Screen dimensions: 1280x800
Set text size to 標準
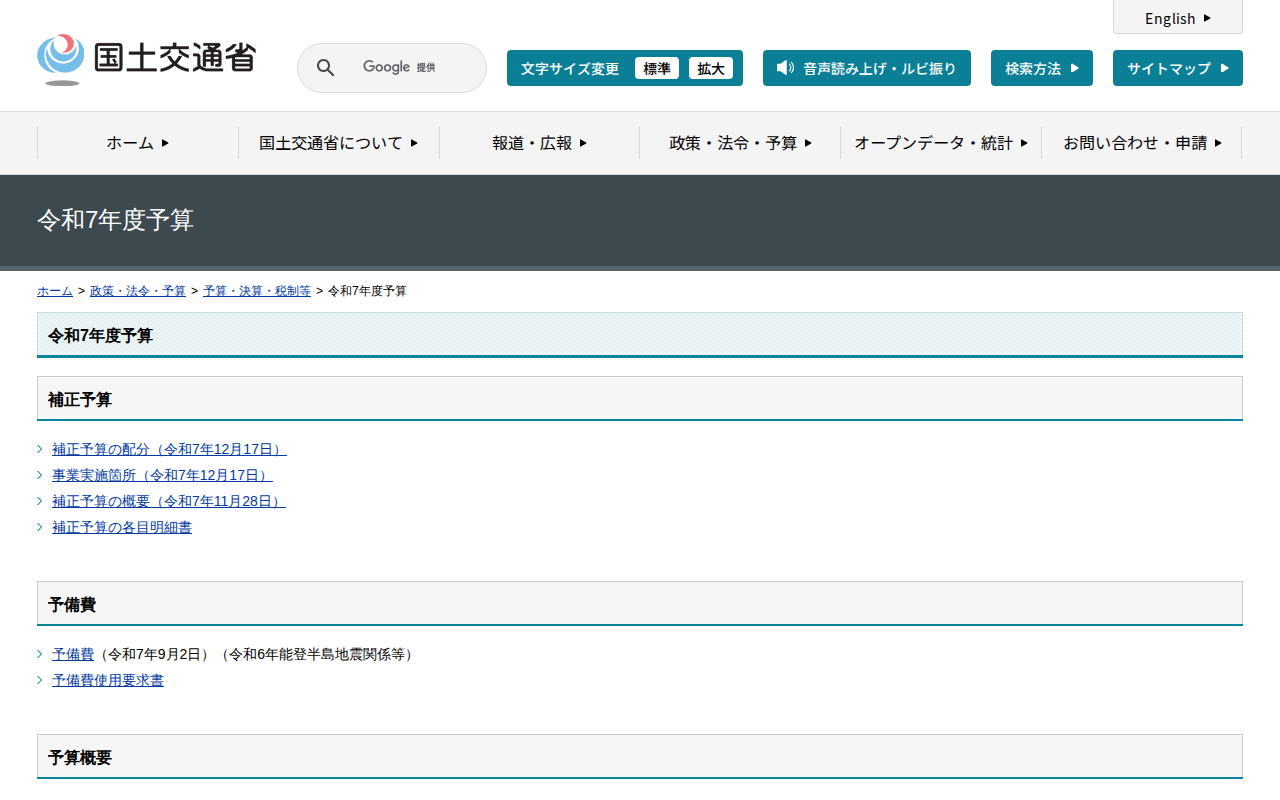(x=657, y=68)
